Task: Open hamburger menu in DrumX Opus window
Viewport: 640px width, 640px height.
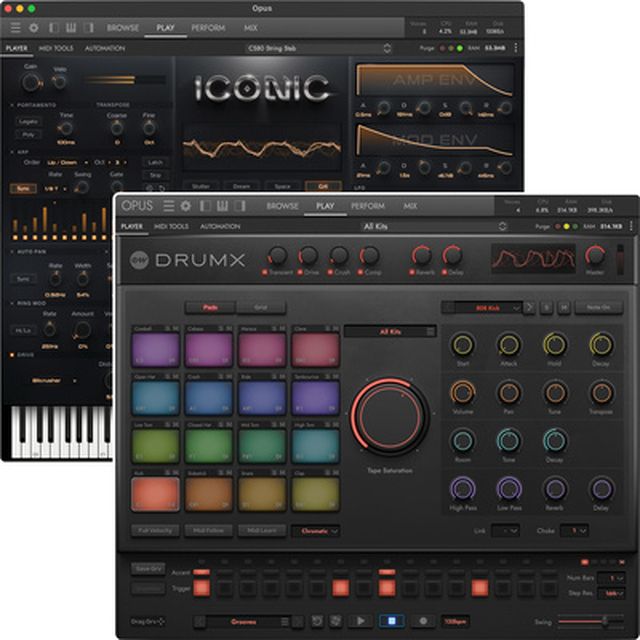Action: 169,206
